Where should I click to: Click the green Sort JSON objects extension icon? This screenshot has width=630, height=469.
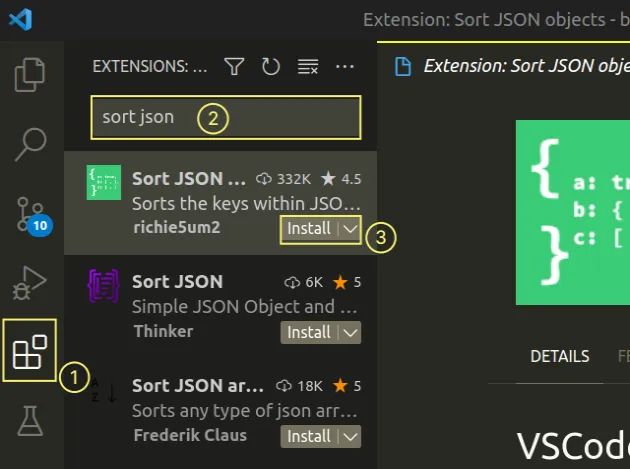click(104, 182)
